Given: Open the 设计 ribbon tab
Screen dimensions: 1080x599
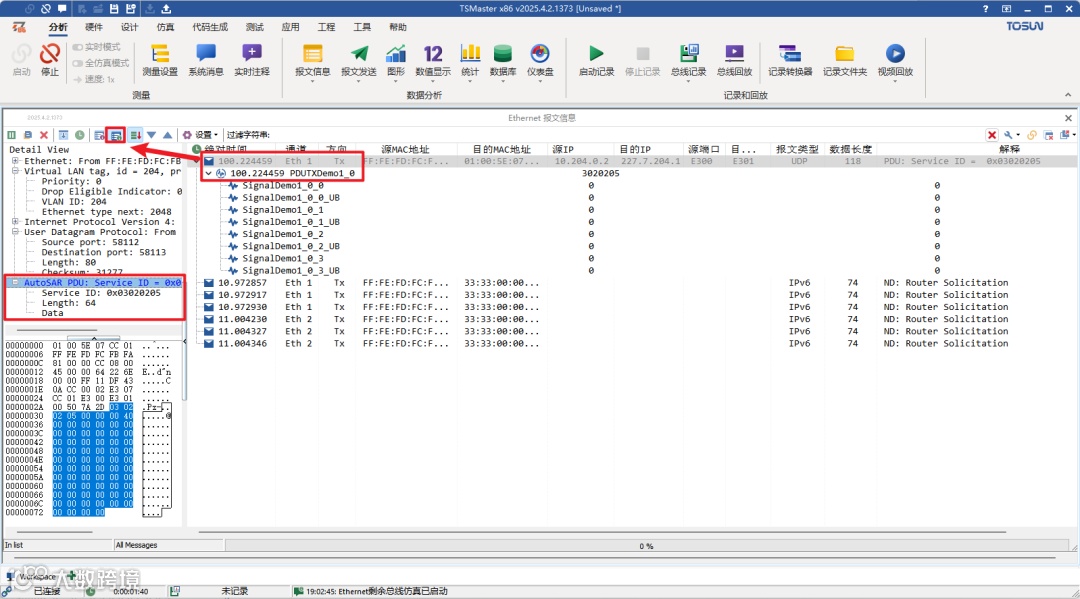Looking at the screenshot, I should pyautogui.click(x=129, y=27).
